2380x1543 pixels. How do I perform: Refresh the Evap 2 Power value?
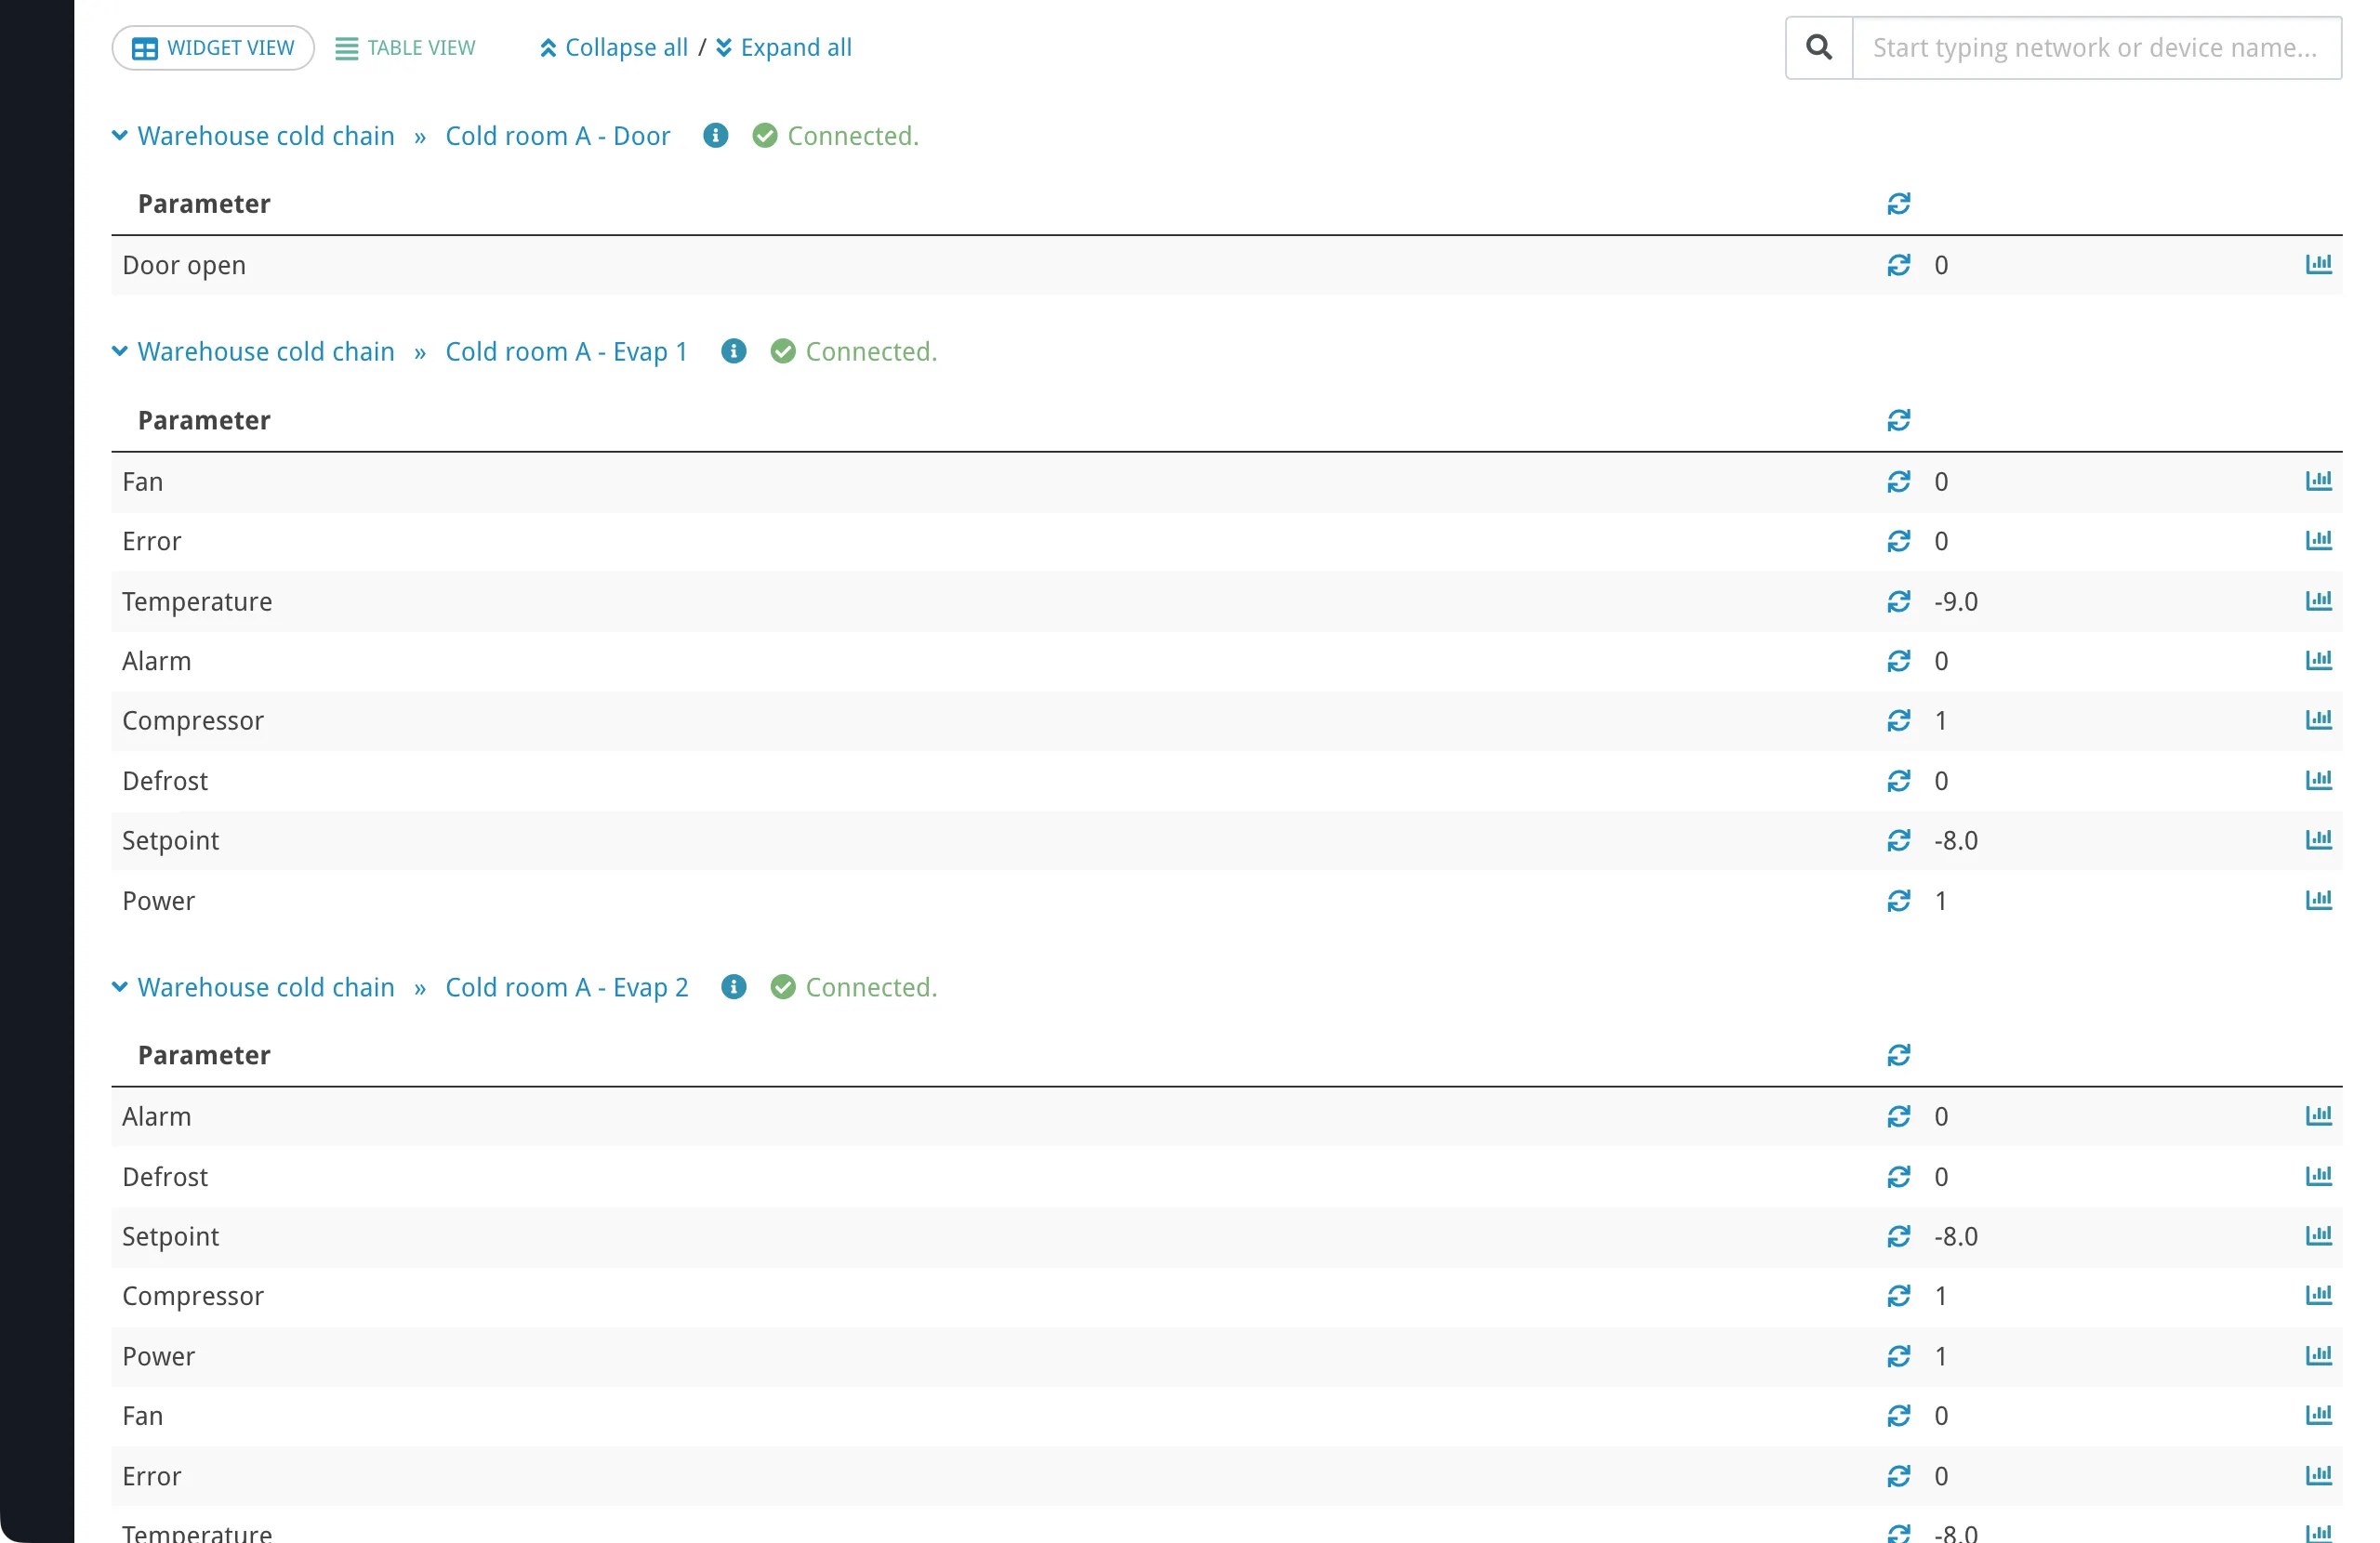pos(1898,1356)
